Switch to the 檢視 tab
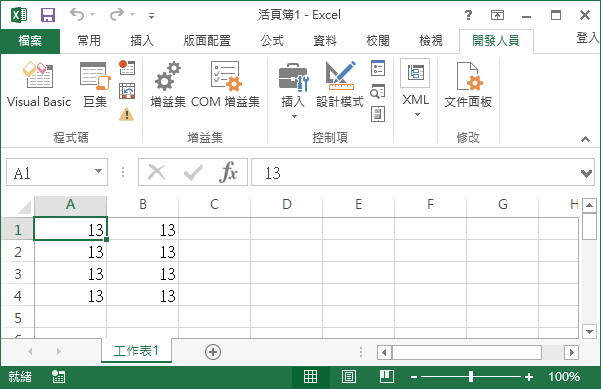601x389 pixels. [431, 41]
